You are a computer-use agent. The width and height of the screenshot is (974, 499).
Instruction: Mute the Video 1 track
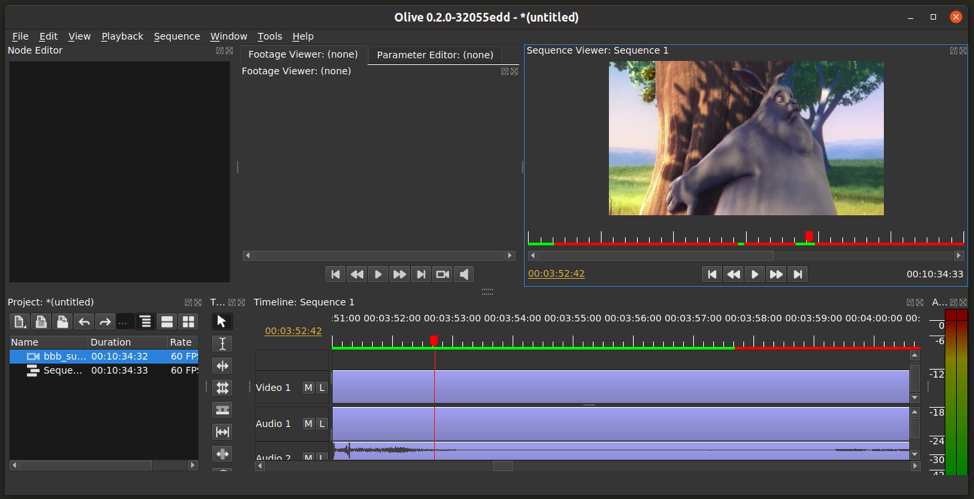pos(308,388)
